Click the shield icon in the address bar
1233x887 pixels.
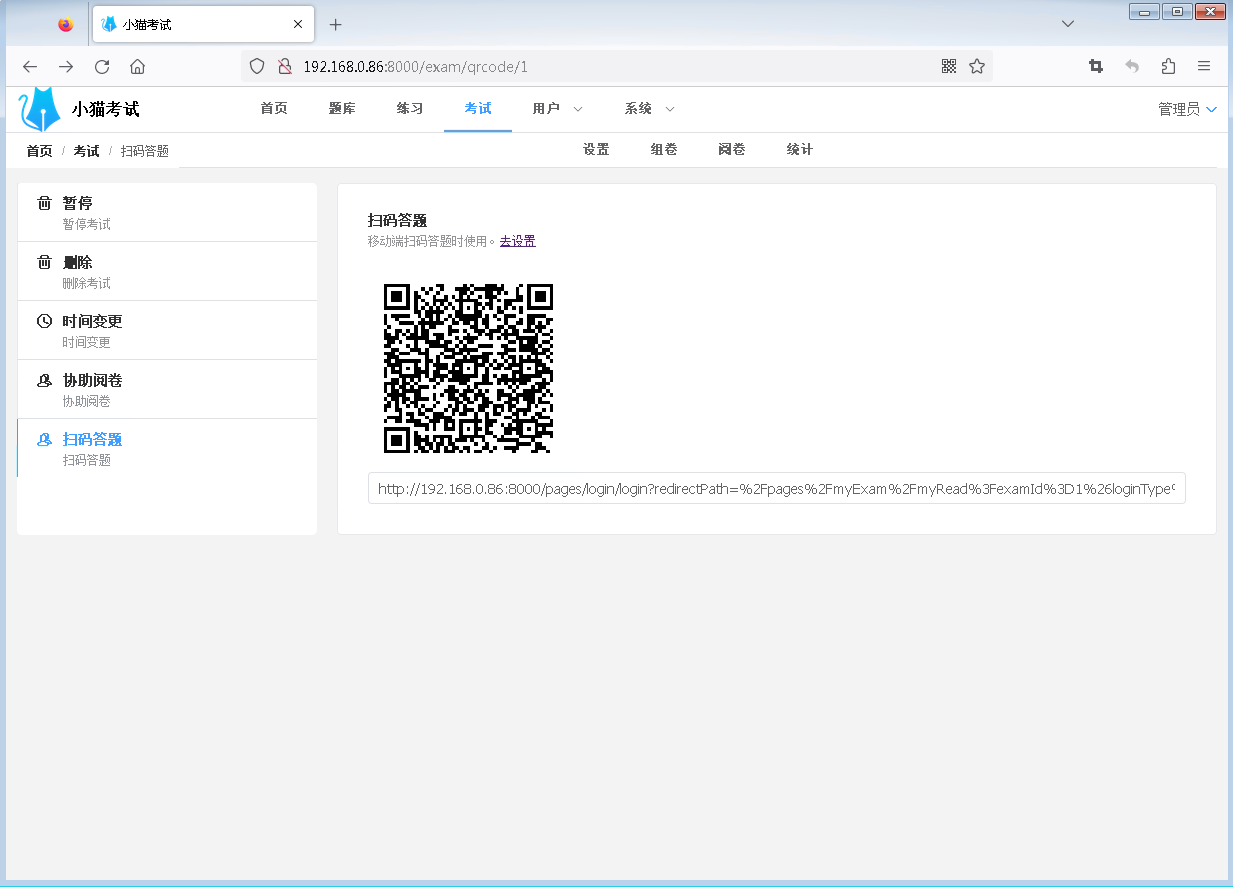tap(257, 65)
